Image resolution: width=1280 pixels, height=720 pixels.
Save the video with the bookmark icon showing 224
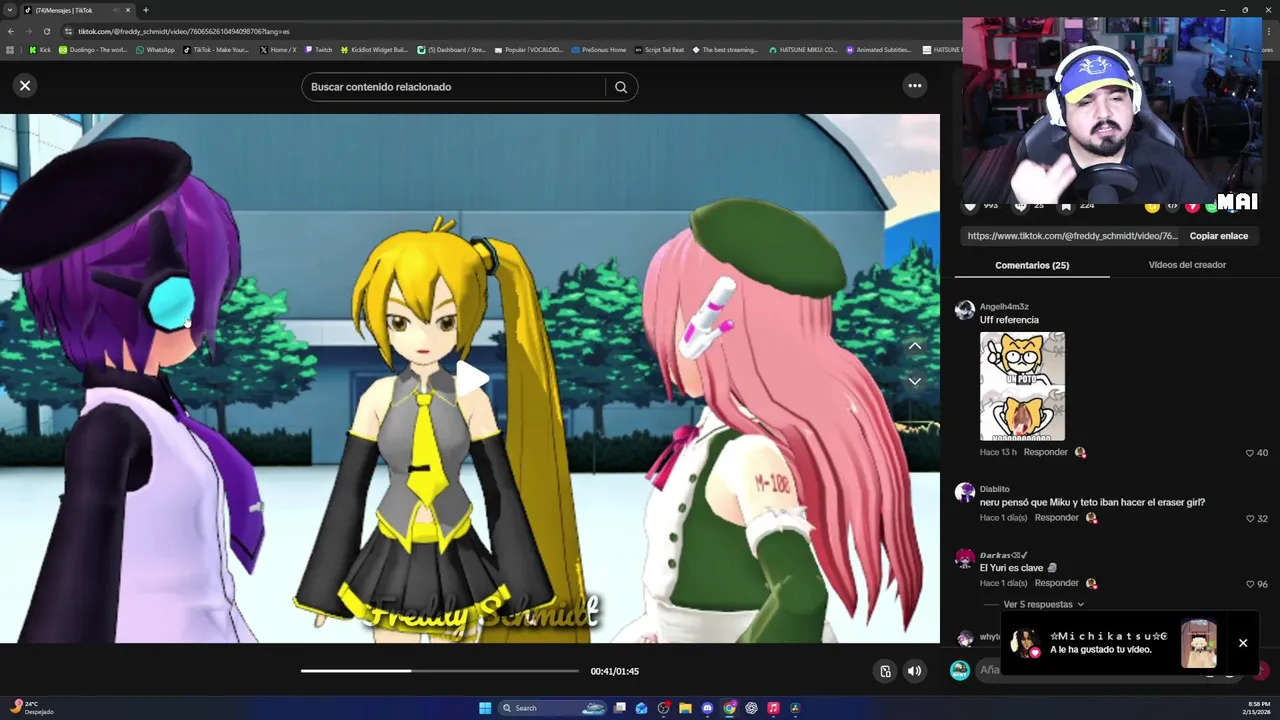[1066, 206]
